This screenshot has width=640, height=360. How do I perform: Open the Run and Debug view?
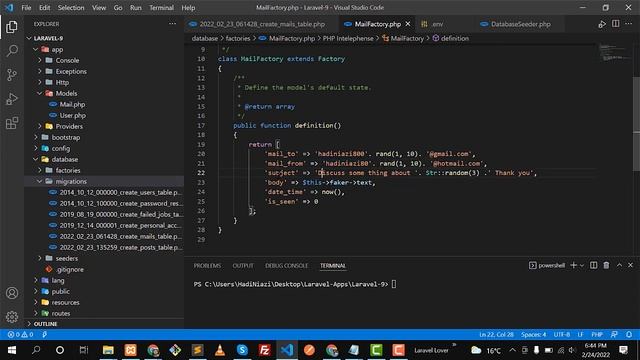pyautogui.click(x=12, y=99)
